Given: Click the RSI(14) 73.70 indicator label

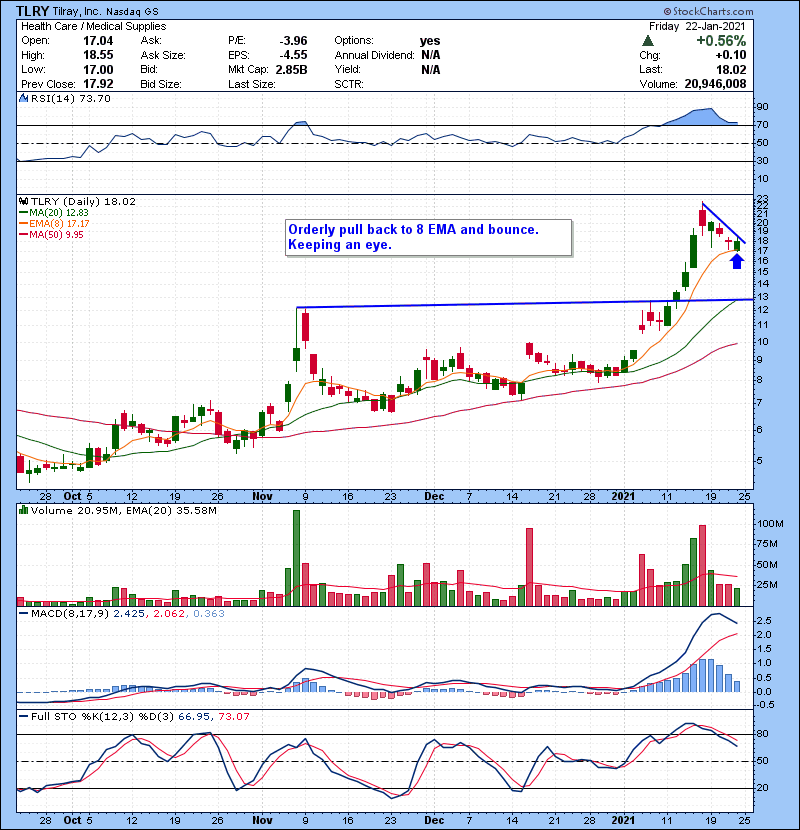Looking at the screenshot, I should click(x=70, y=98).
